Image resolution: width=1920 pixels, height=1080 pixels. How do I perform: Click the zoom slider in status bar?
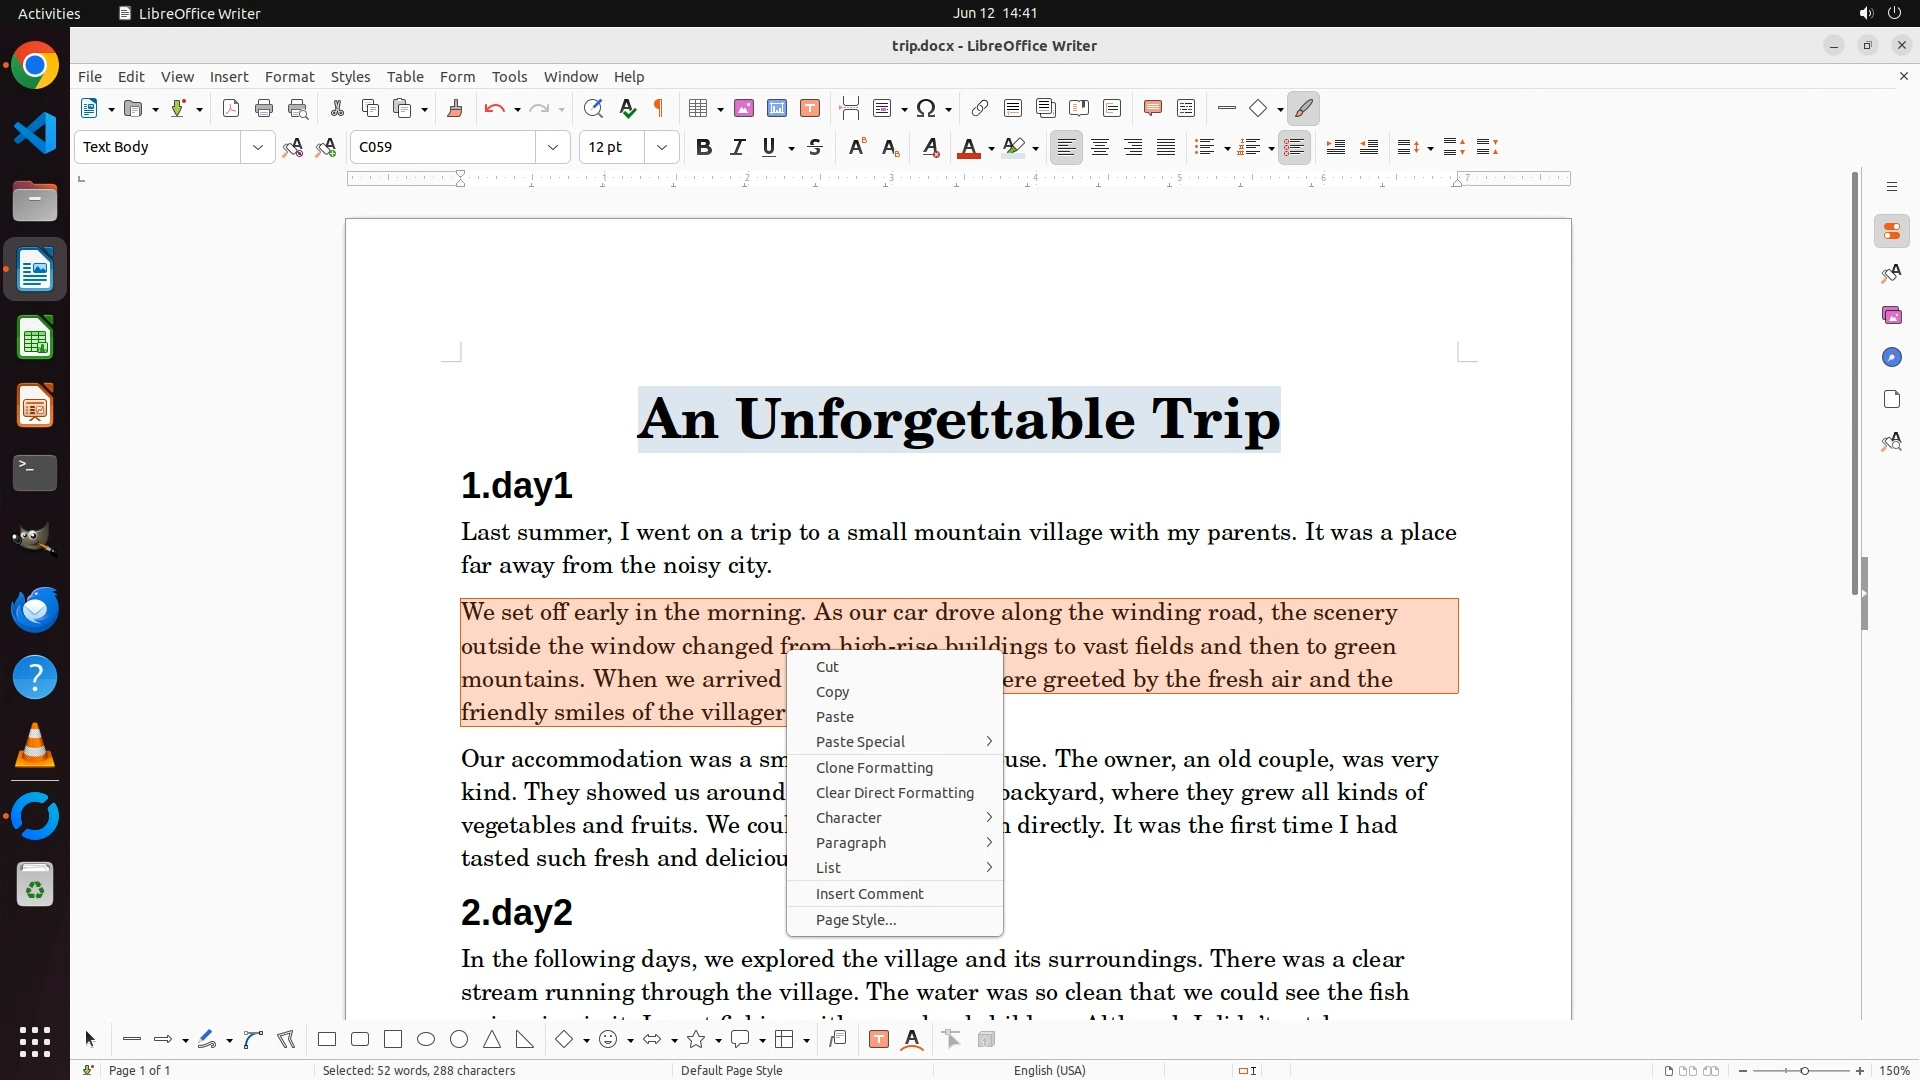coord(1803,1071)
